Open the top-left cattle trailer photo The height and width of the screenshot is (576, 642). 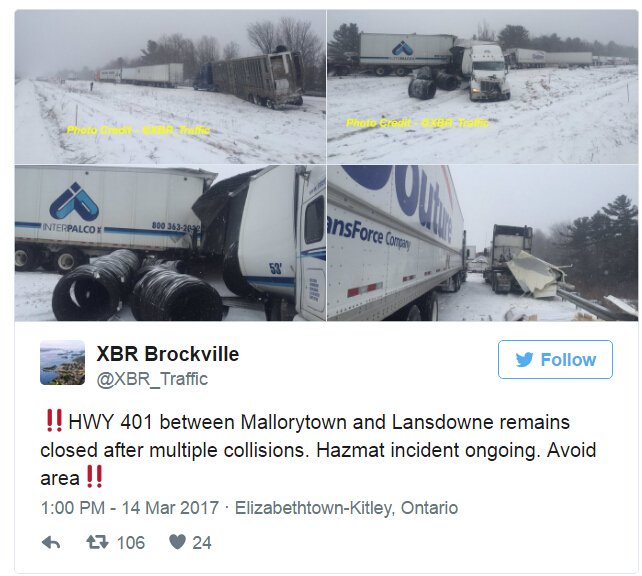[170, 87]
